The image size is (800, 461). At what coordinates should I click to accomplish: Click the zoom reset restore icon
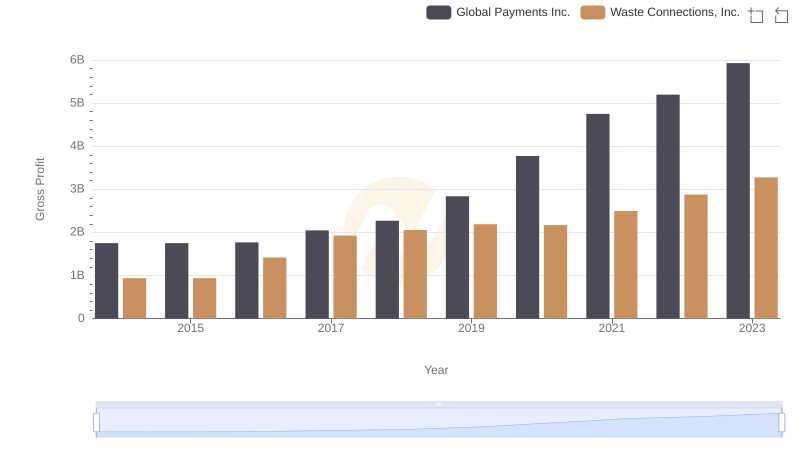781,15
